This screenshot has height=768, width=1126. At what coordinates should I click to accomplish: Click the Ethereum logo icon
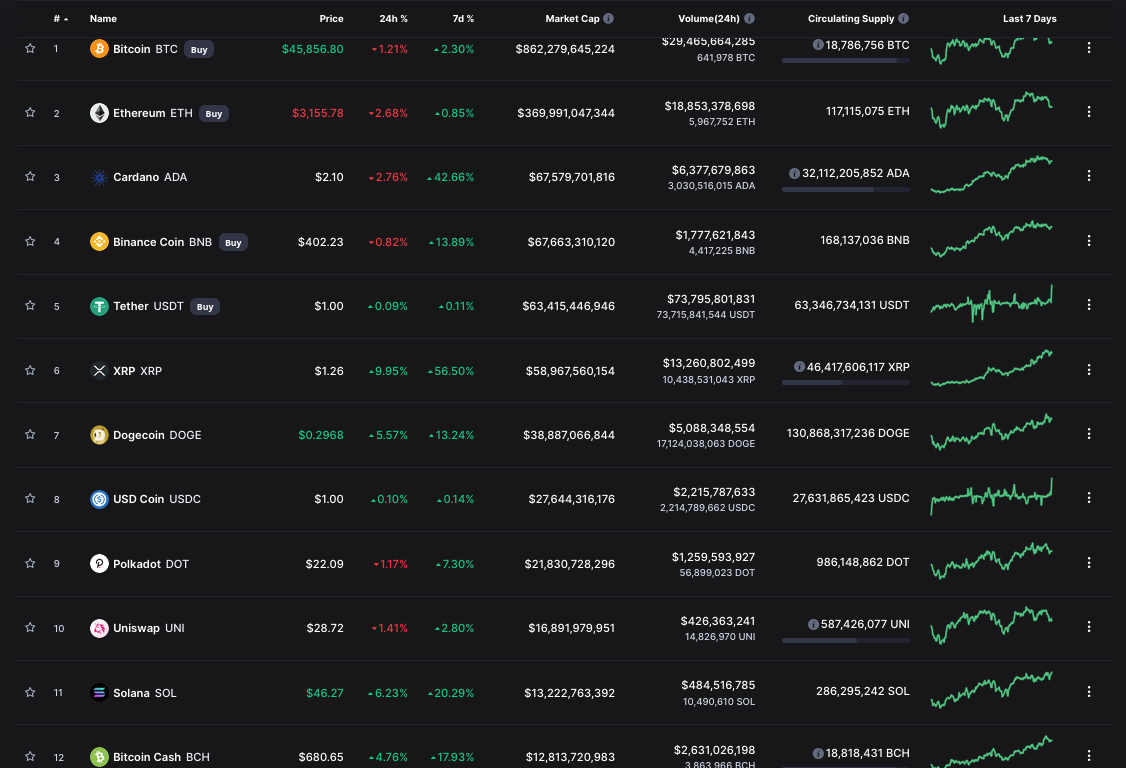point(99,113)
